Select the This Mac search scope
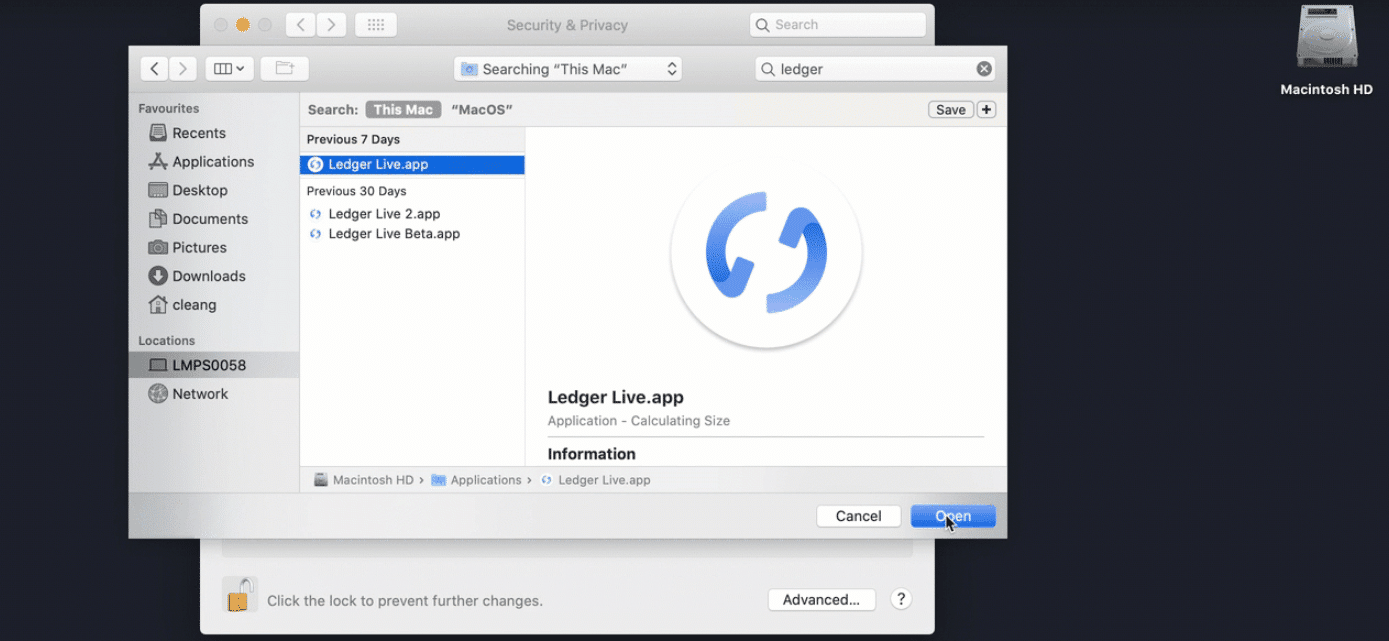The image size is (1389, 641). (x=403, y=110)
